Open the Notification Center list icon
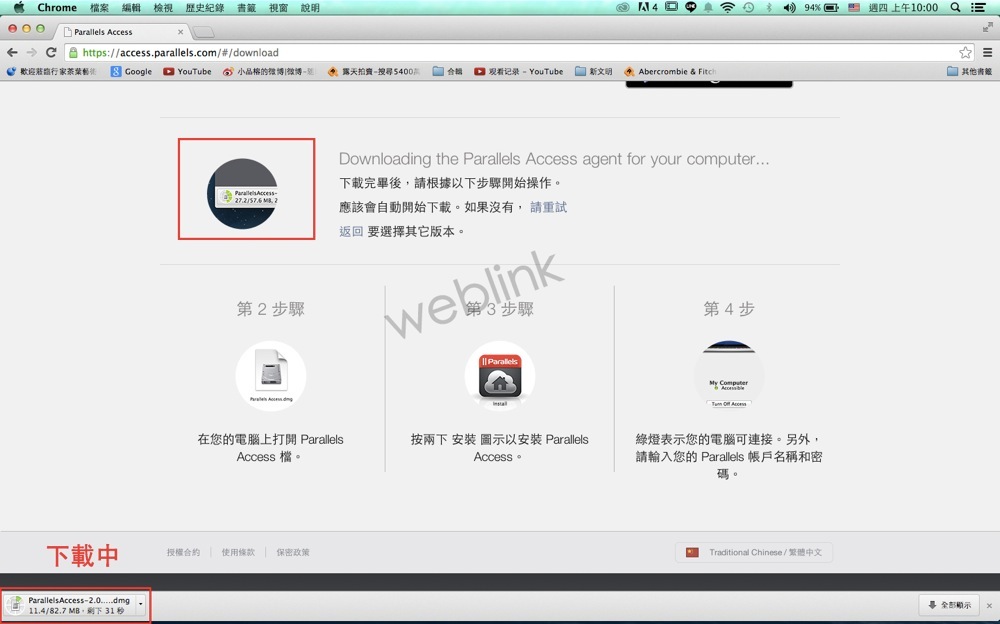The height and width of the screenshot is (624, 1000). [x=978, y=8]
